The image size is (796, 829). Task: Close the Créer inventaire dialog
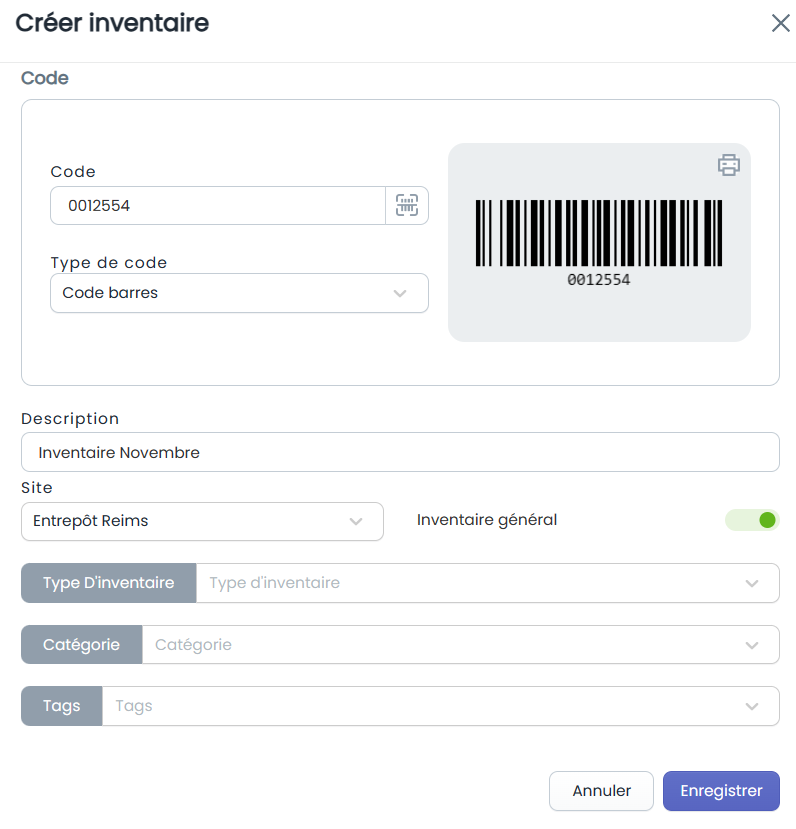780,23
